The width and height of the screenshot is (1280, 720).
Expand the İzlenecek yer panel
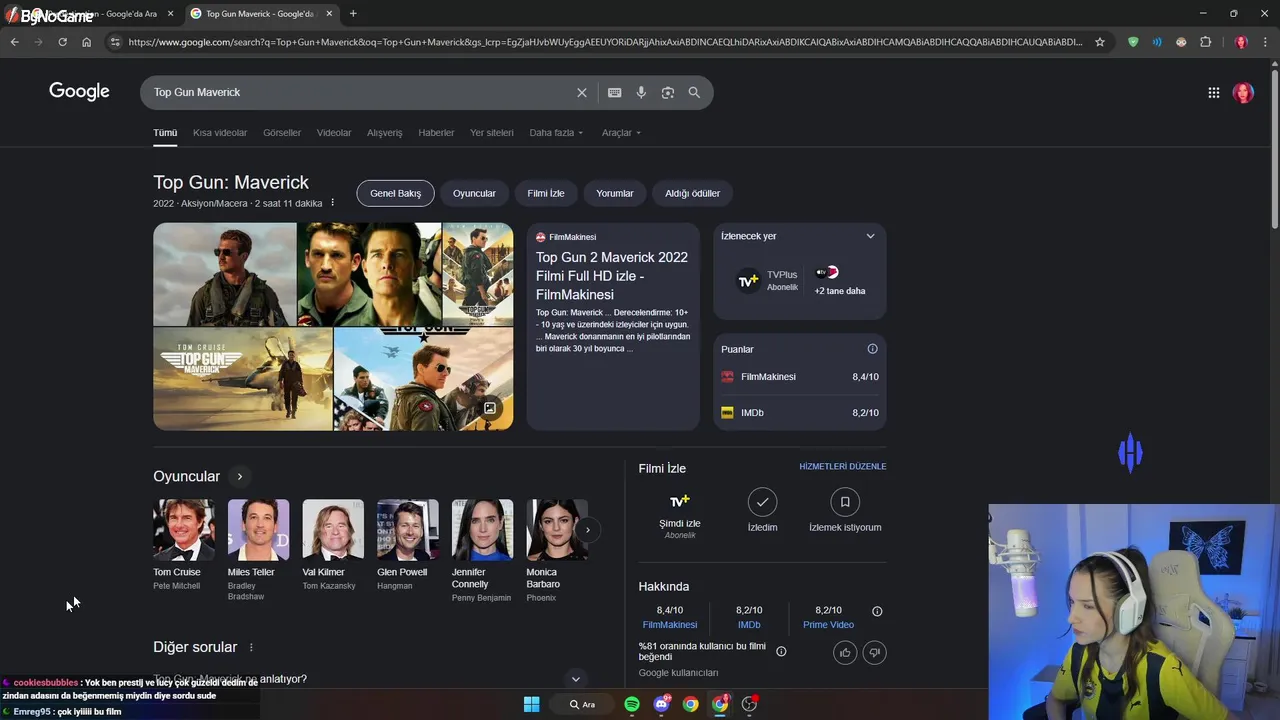(870, 236)
